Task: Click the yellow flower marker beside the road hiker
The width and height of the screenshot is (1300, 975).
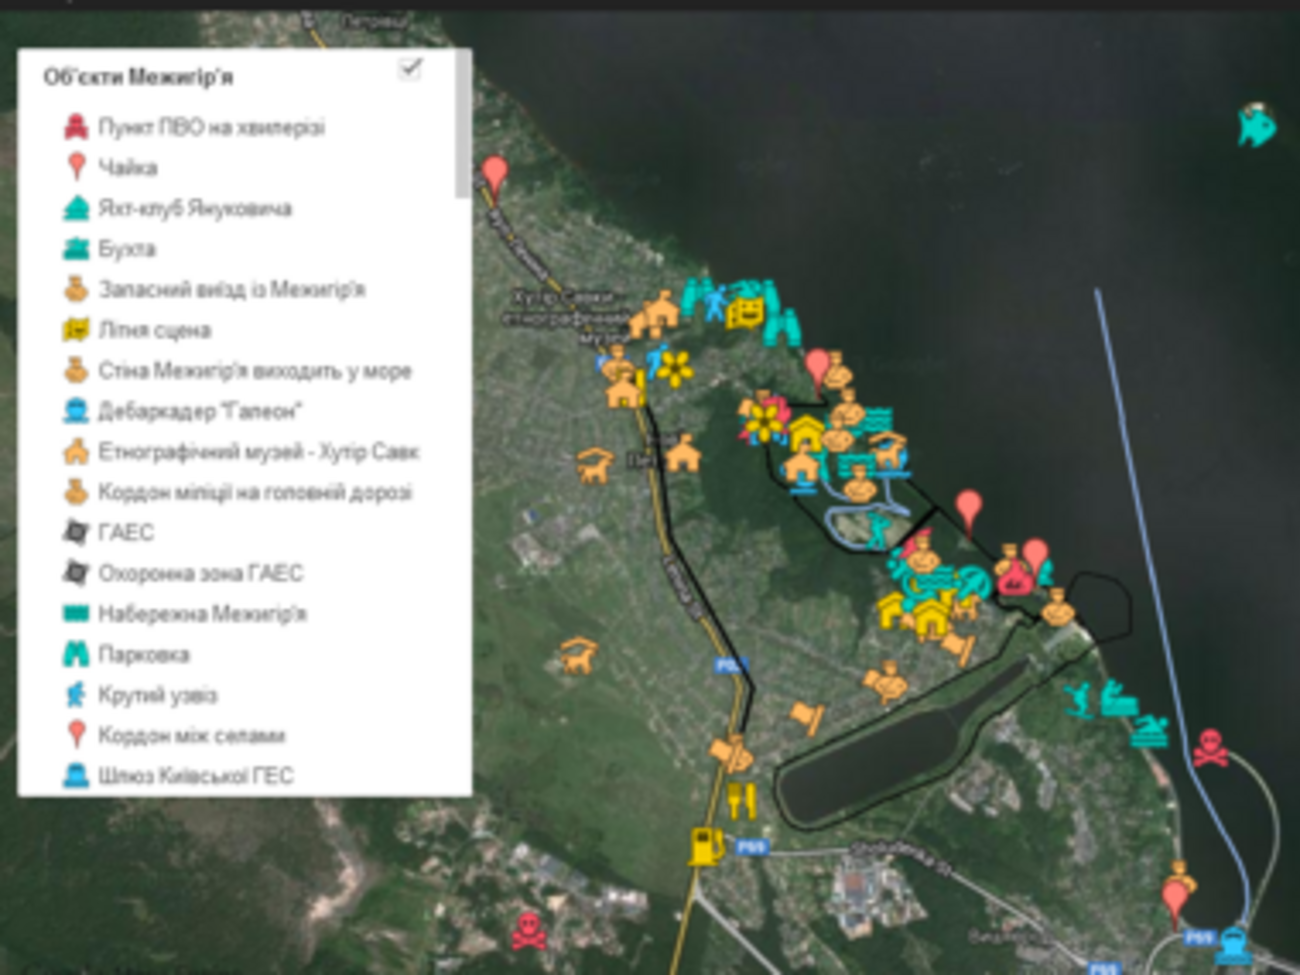Action: pos(675,368)
